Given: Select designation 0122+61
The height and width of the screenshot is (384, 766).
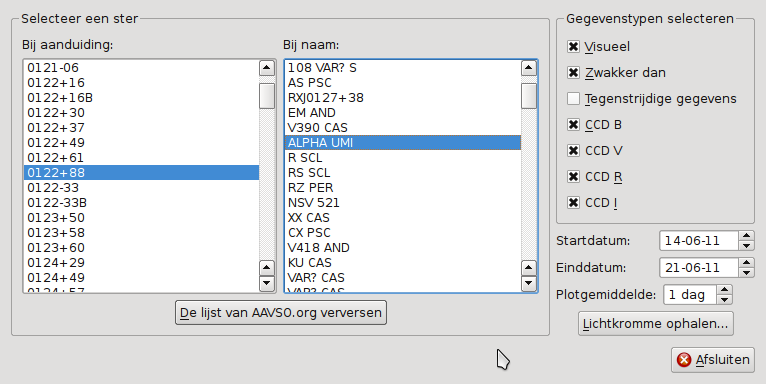Looking at the screenshot, I should (x=141, y=157).
